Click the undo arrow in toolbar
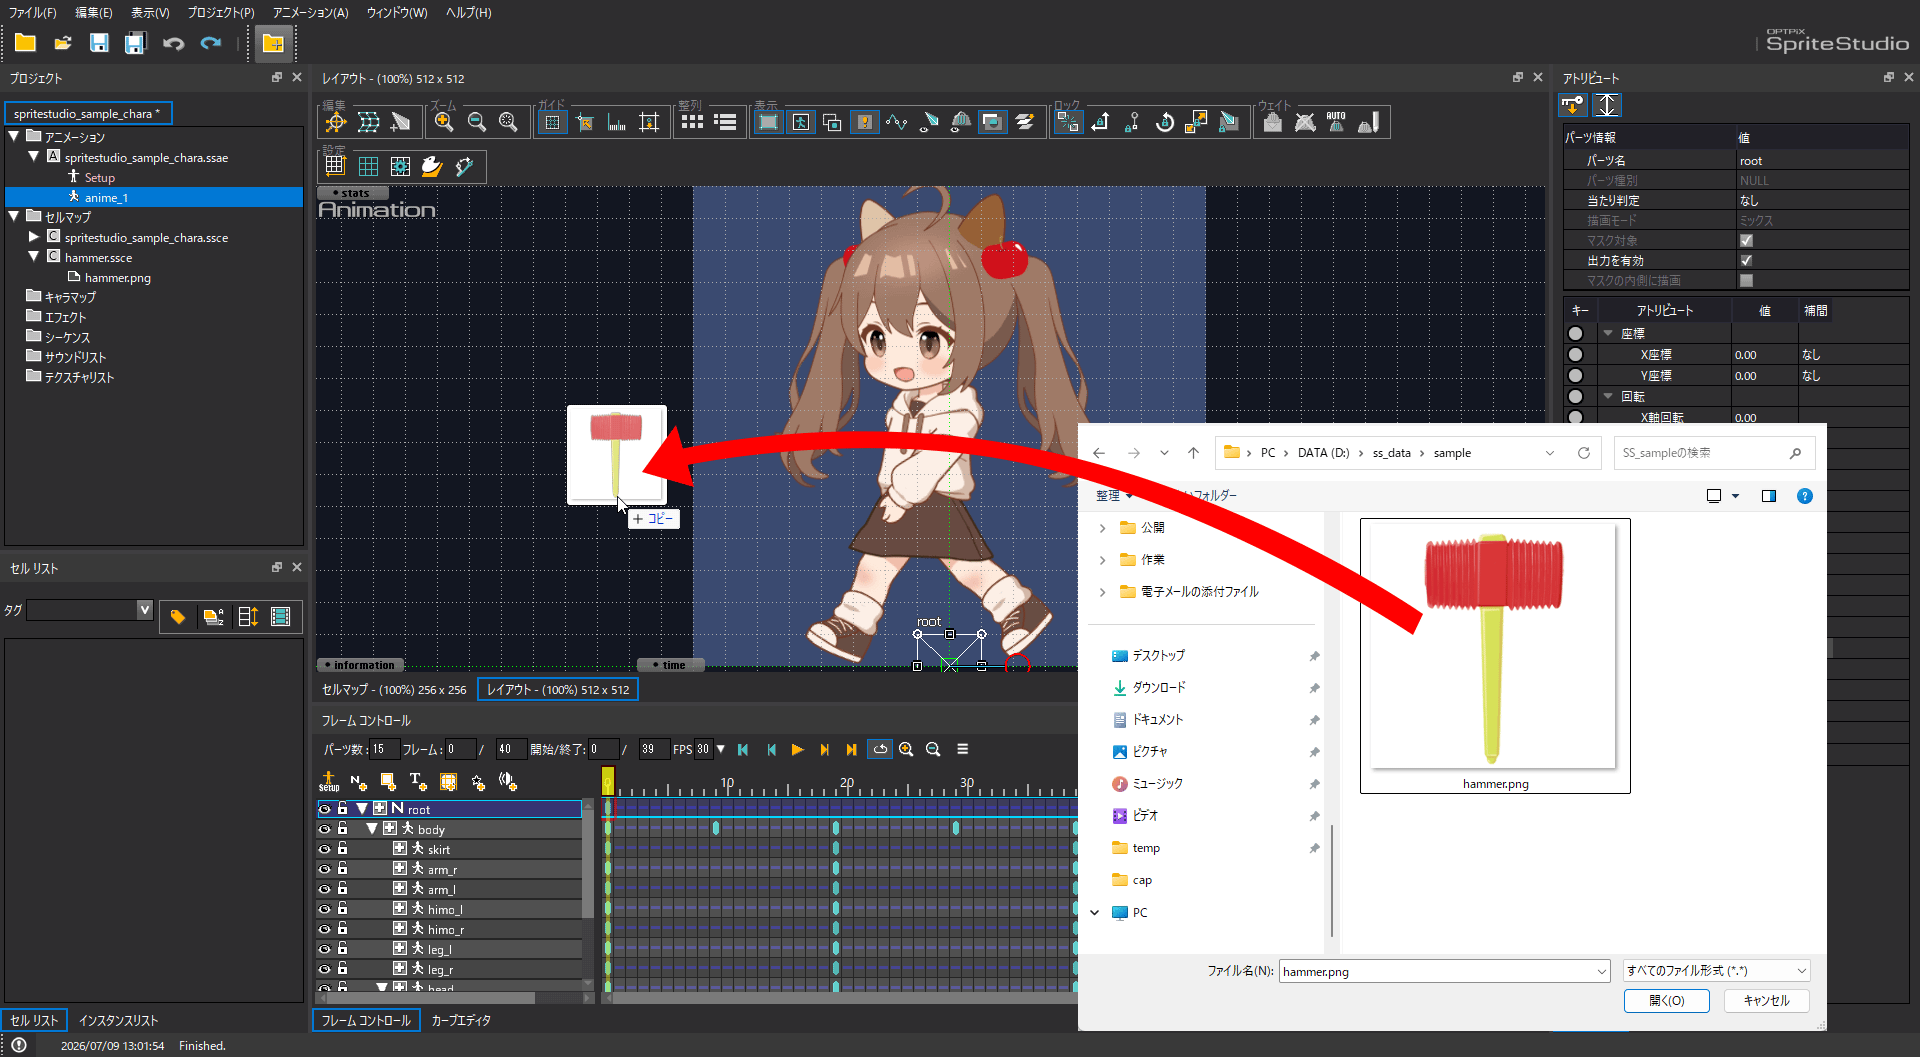The width and height of the screenshot is (1920, 1057). (x=173, y=43)
